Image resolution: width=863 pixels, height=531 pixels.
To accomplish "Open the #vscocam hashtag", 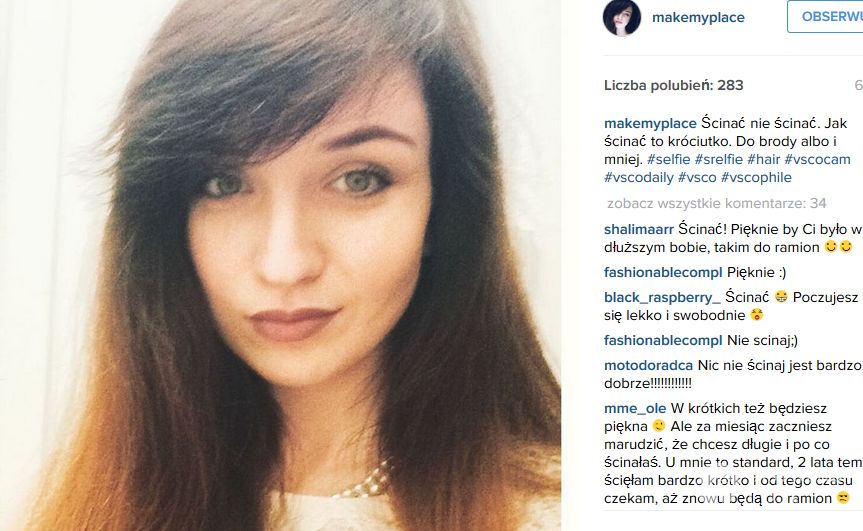I will pos(817,160).
